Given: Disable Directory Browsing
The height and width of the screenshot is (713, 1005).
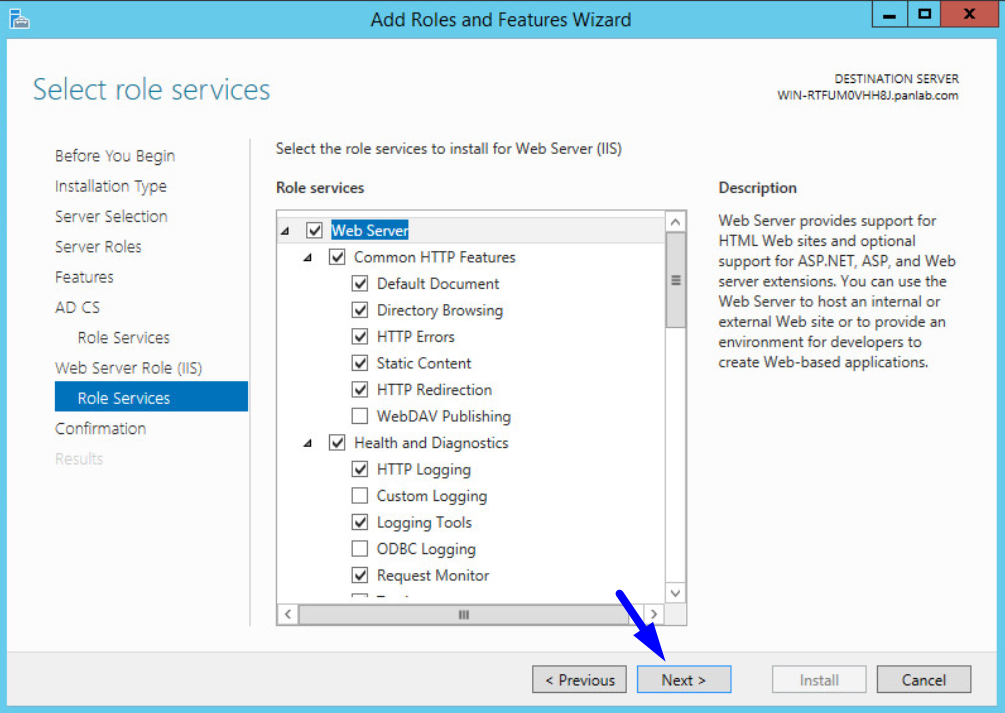Looking at the screenshot, I should 360,309.
